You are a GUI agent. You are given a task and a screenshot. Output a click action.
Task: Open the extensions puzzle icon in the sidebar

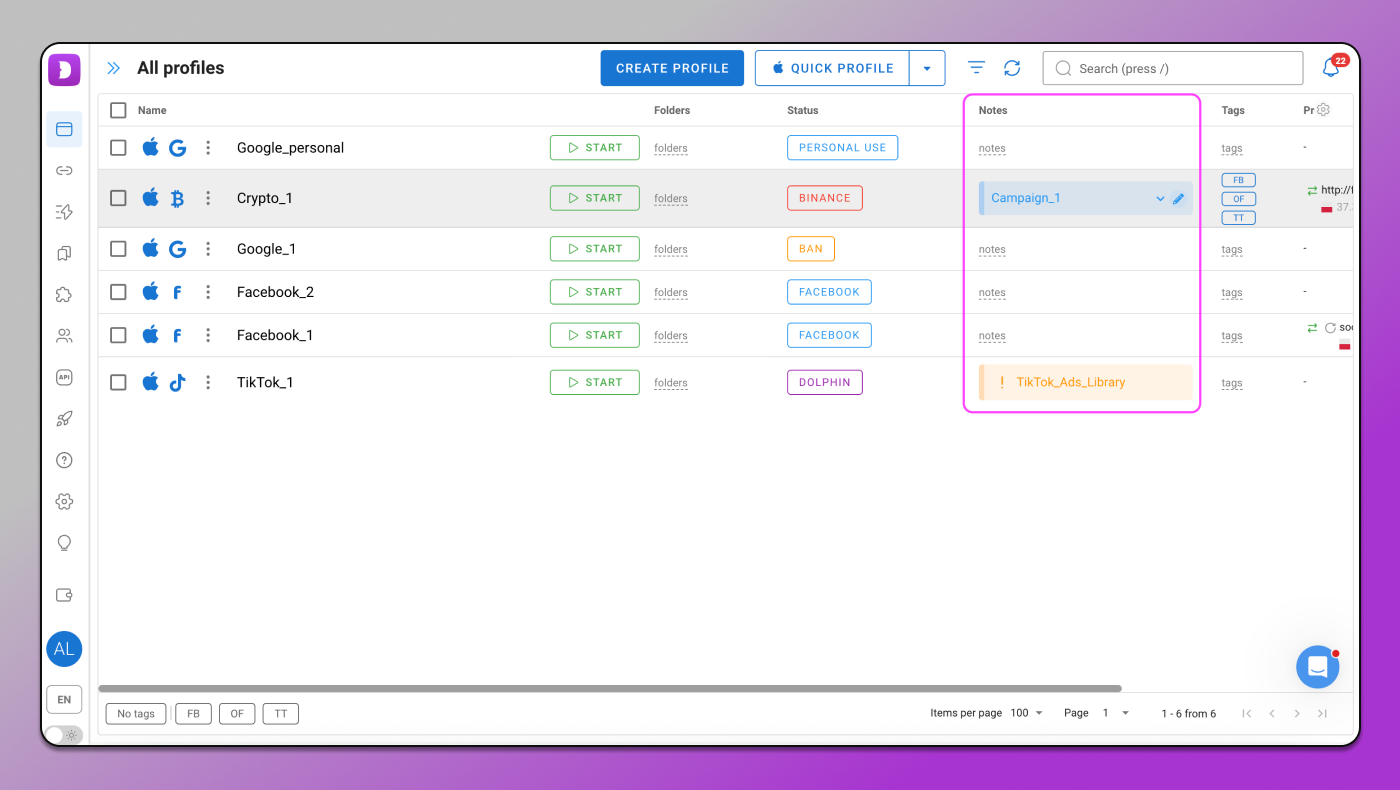click(64, 295)
